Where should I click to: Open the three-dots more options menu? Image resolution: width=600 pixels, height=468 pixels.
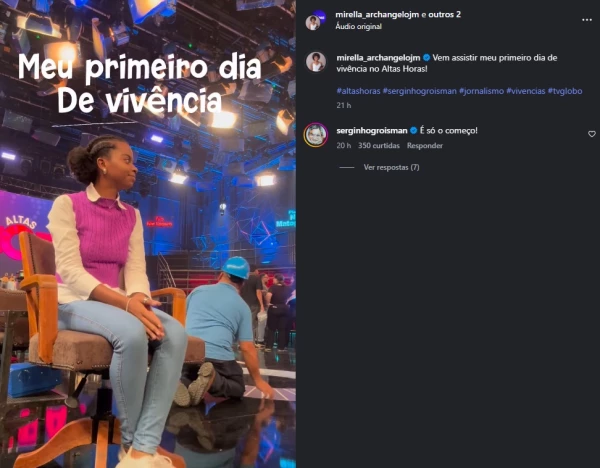coord(587,20)
